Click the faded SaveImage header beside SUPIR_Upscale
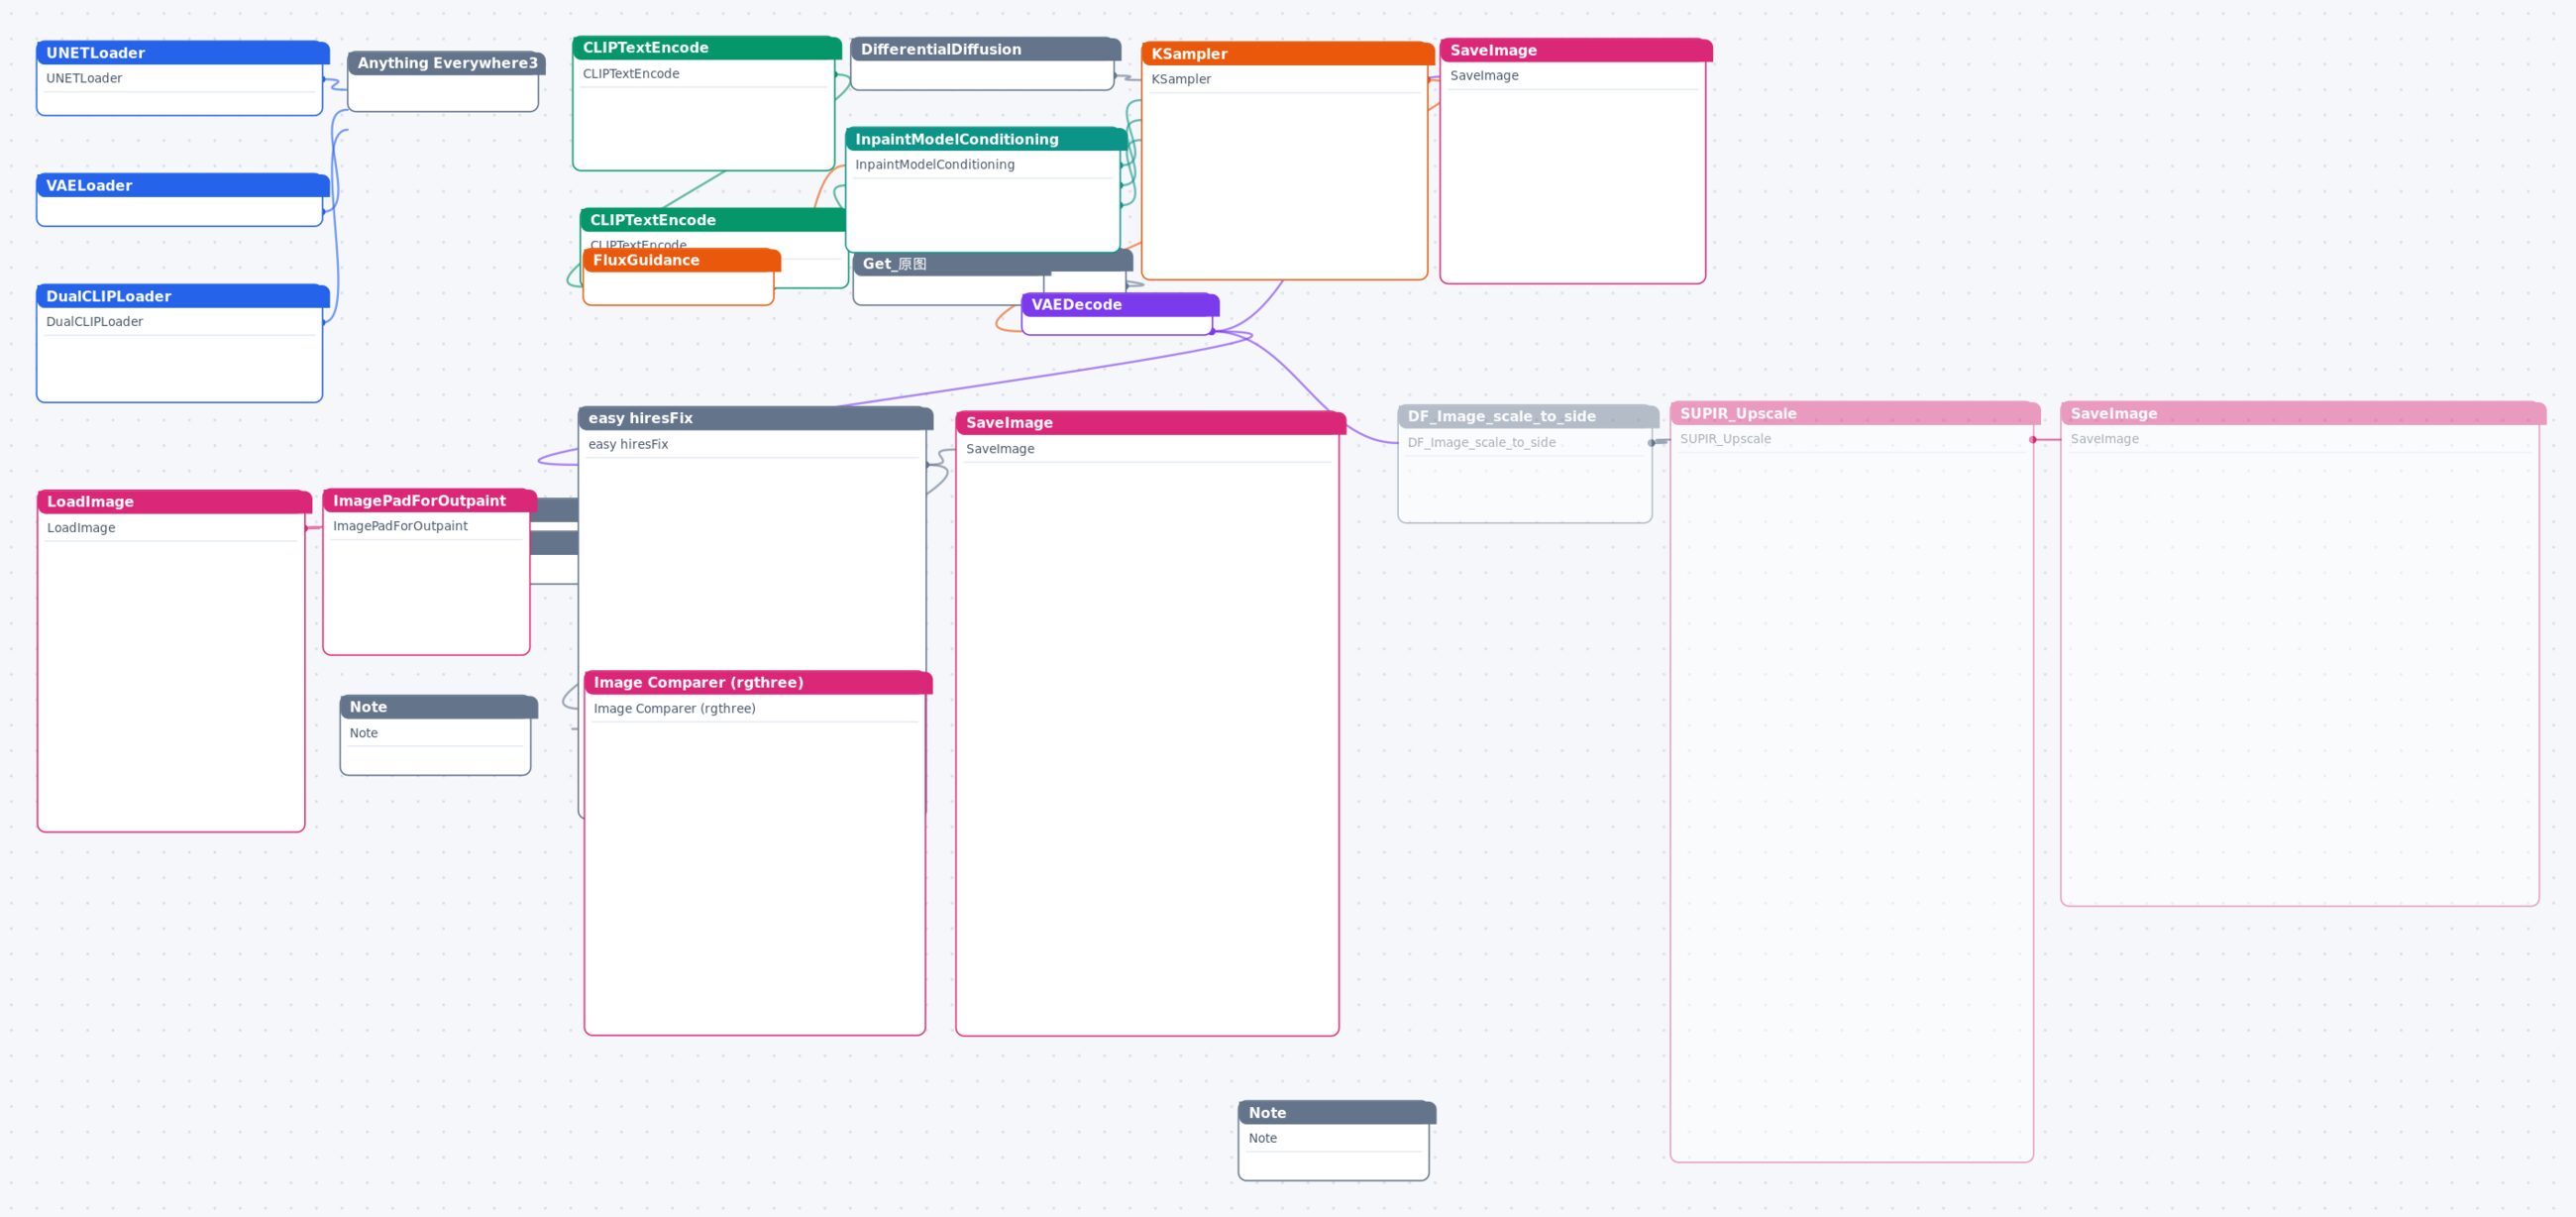This screenshot has width=2576, height=1217. [x=2303, y=413]
